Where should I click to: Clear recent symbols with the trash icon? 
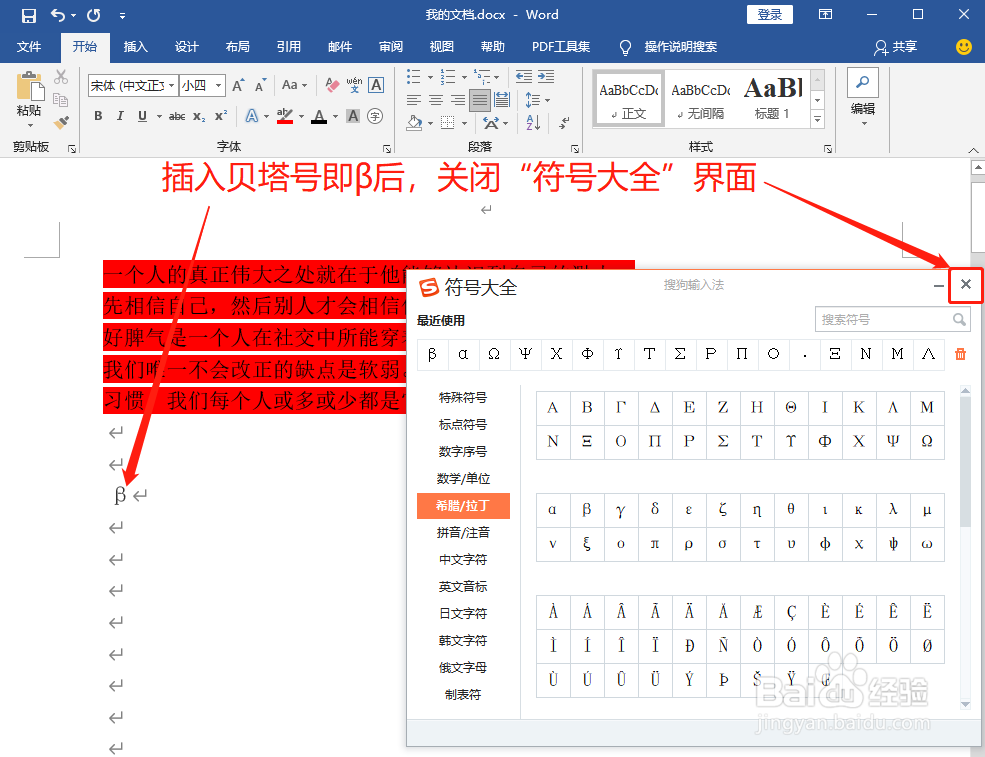(x=959, y=354)
